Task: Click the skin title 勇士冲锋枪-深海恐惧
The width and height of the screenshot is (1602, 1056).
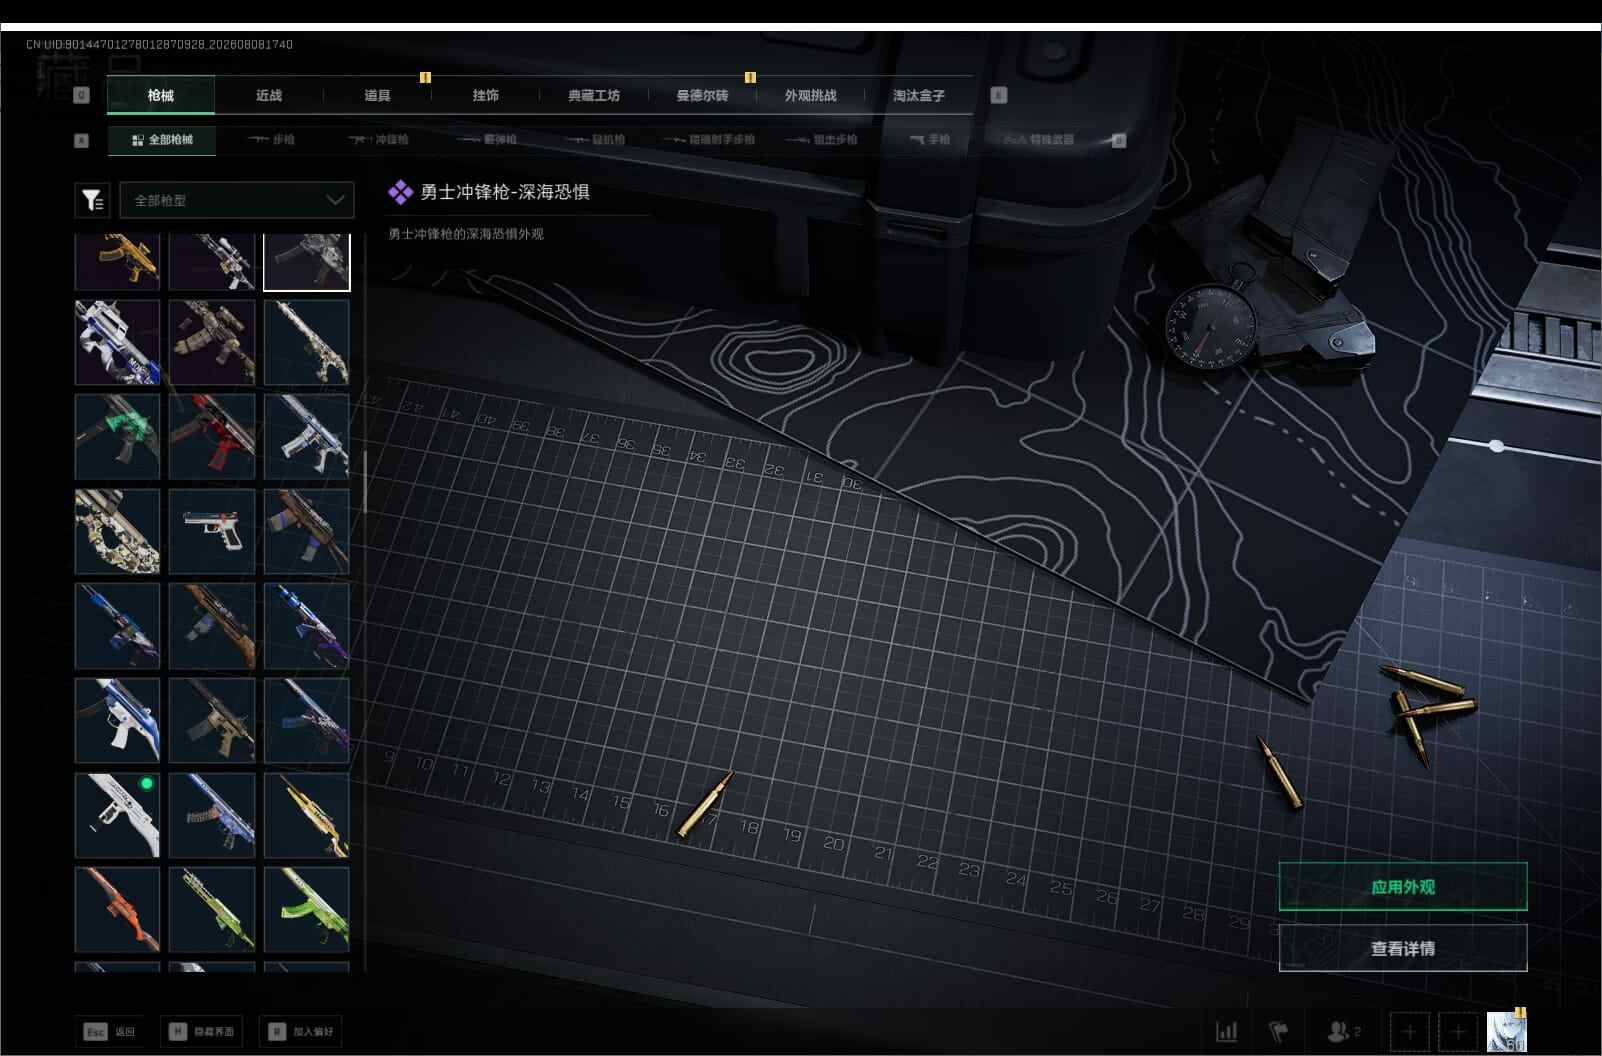Action: [x=505, y=192]
